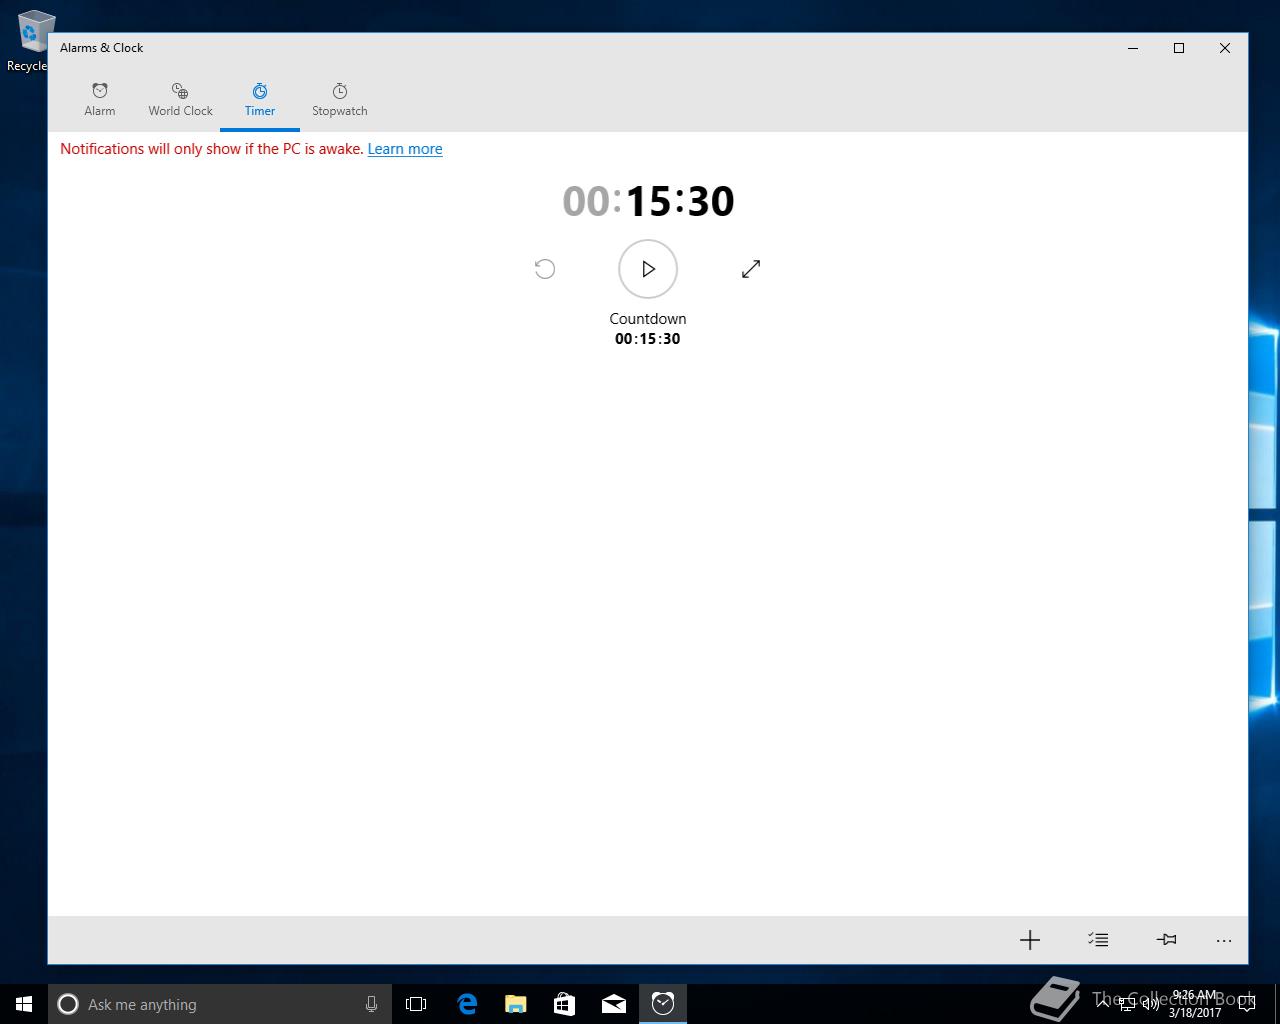1280x1024 pixels.
Task: Open File Explorer from taskbar
Action: (516, 1004)
